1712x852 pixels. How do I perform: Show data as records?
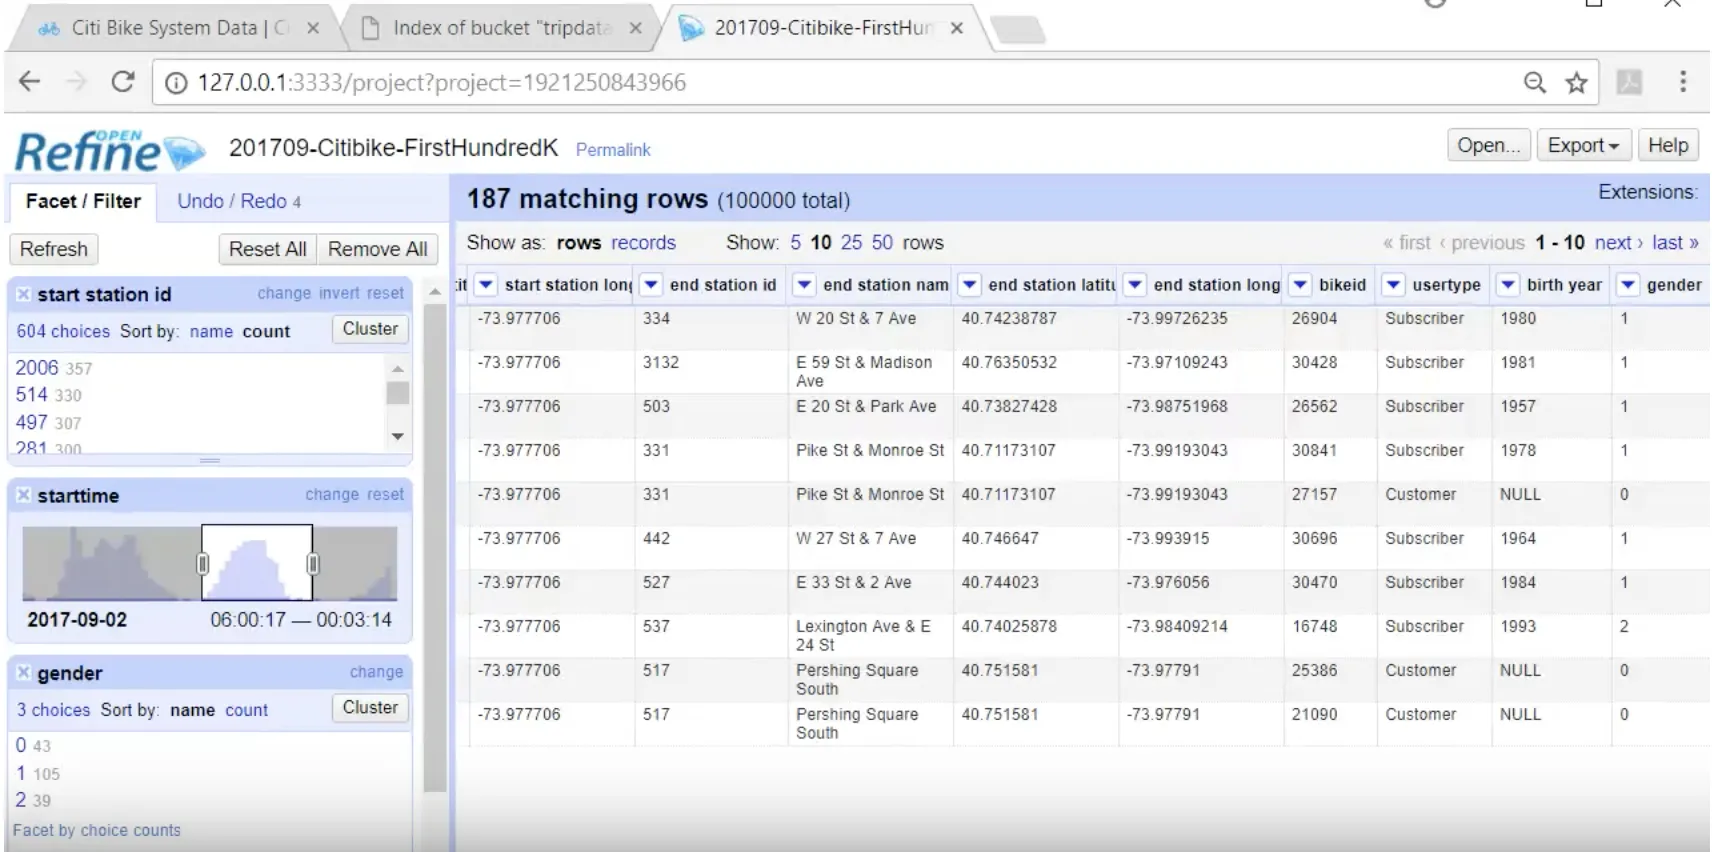(x=643, y=243)
